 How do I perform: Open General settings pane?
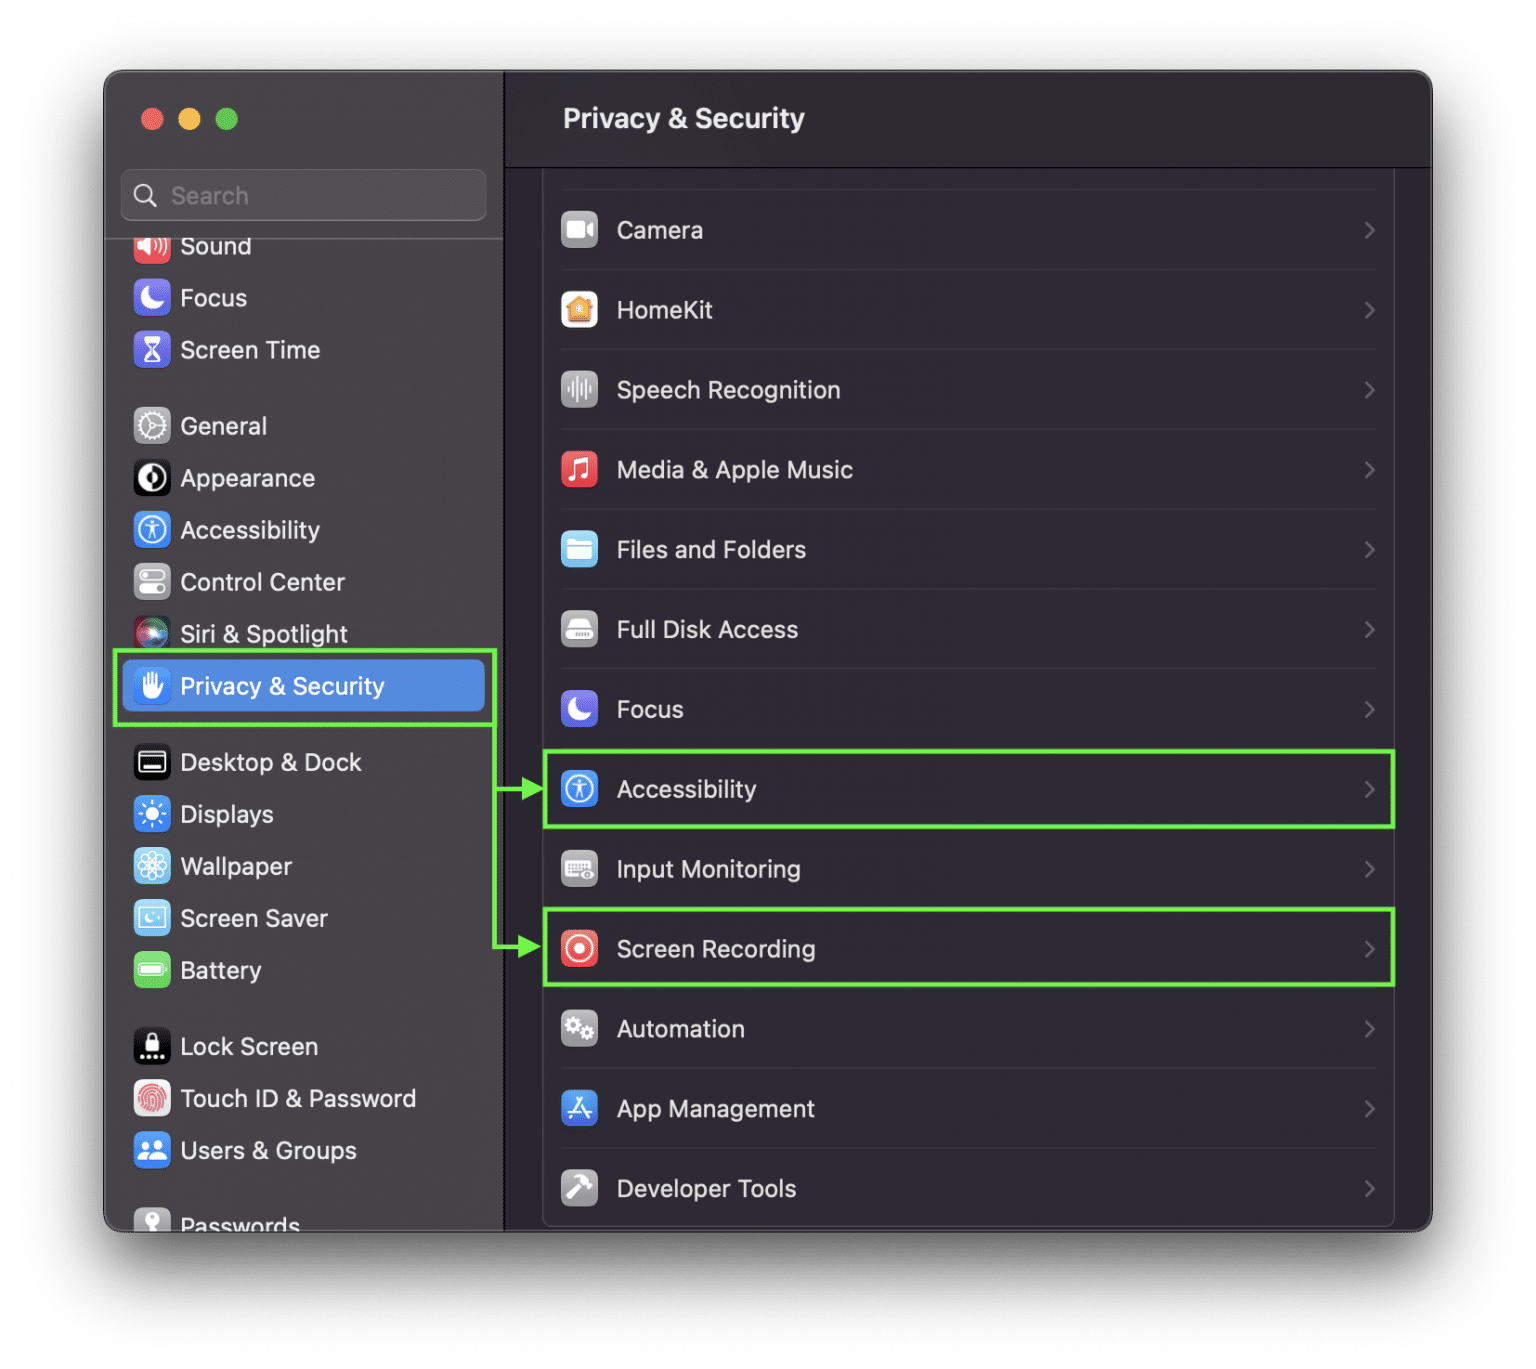coord(303,426)
